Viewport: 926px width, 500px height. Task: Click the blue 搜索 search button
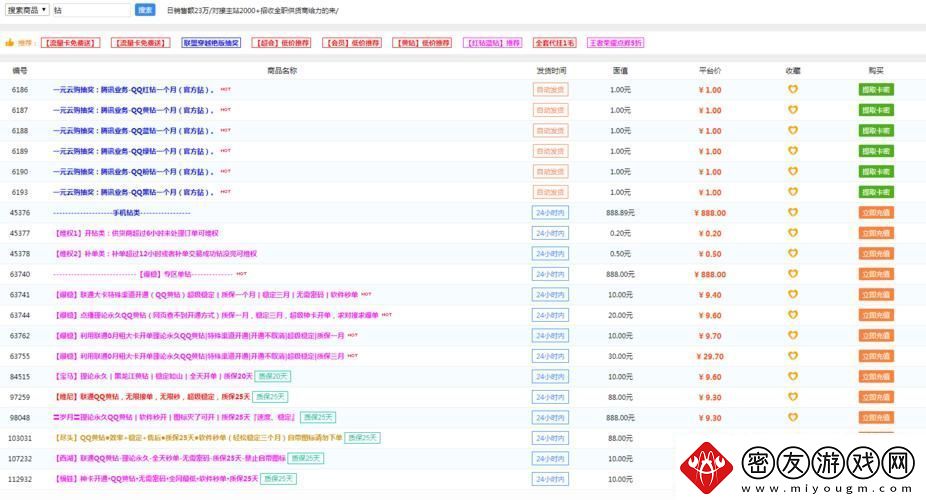click(x=145, y=10)
